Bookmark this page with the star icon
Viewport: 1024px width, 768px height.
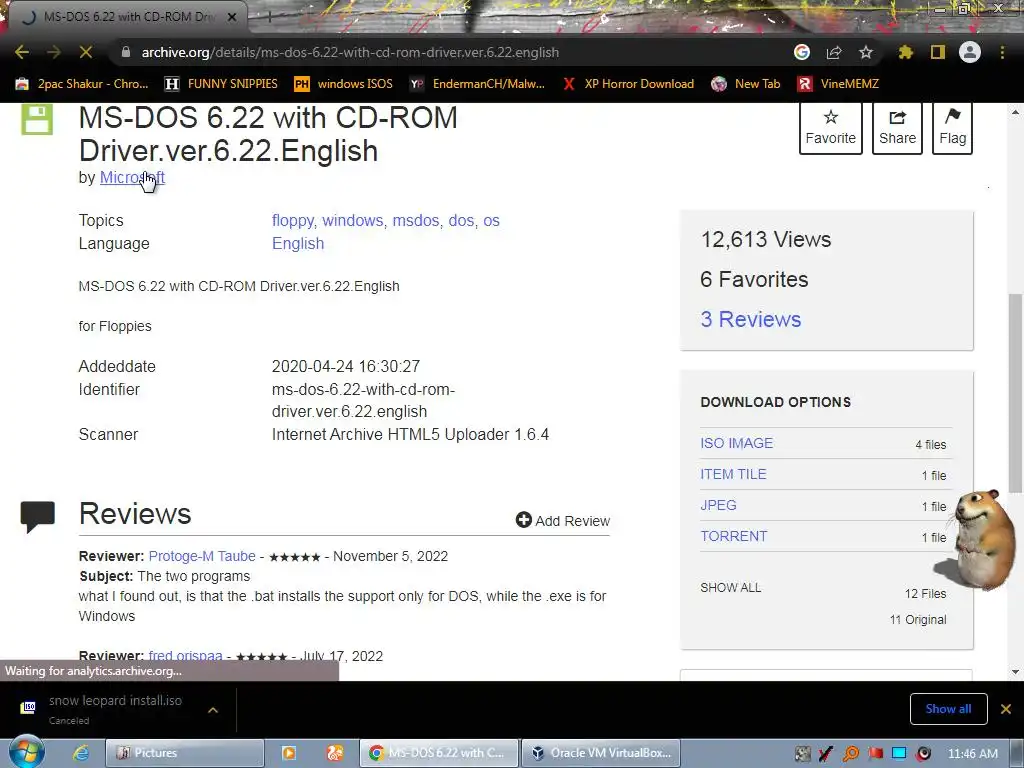[866, 52]
